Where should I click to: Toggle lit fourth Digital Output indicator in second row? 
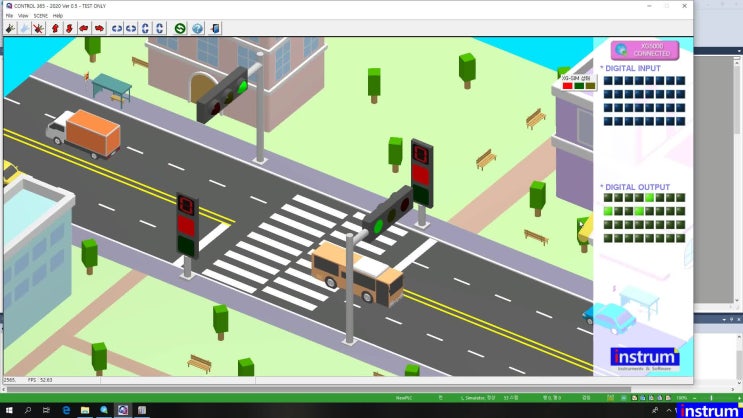click(639, 211)
